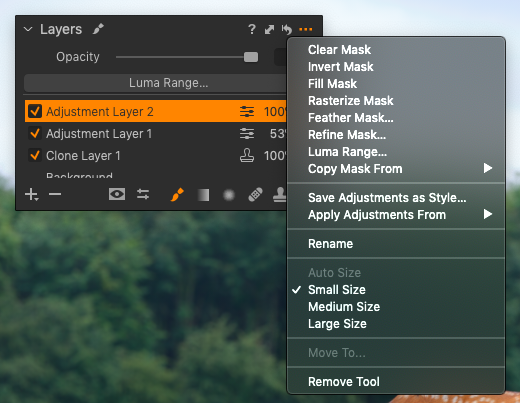Toggle Clone Layer 1 checkbox
520x403 pixels.
(x=35, y=155)
